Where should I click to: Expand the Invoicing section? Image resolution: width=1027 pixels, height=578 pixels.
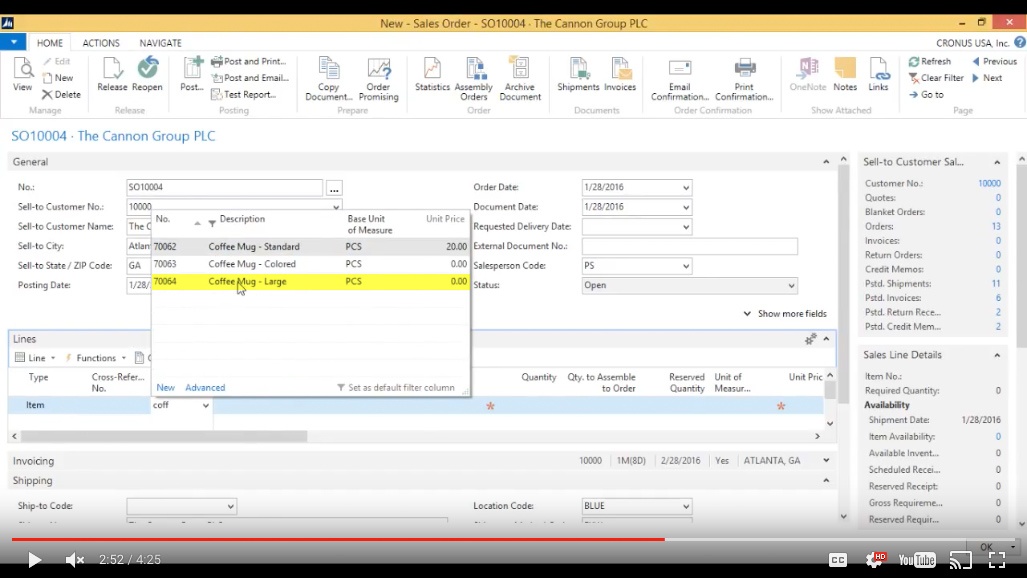pyautogui.click(x=826, y=461)
